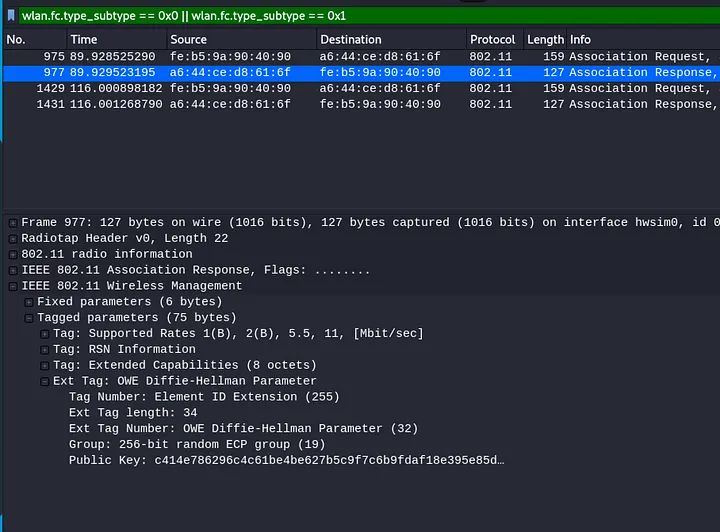The image size is (720, 532).
Task: Sort packets by the Time column header
Action: 84,39
